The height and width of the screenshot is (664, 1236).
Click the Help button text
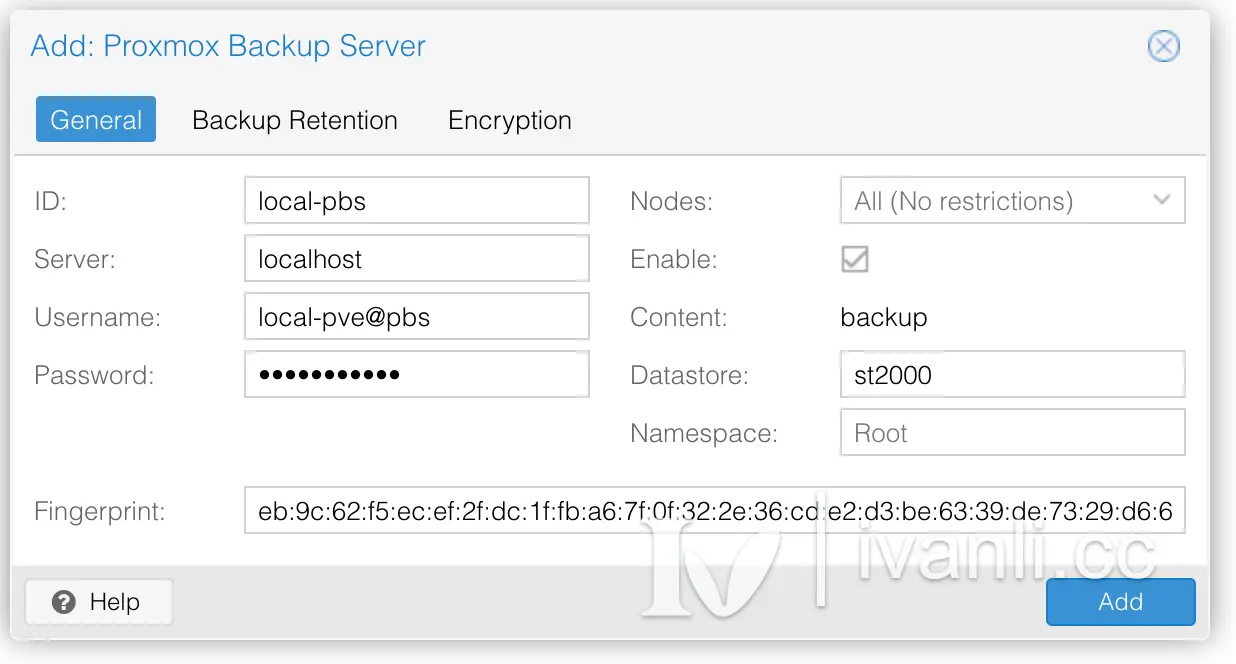point(115,602)
